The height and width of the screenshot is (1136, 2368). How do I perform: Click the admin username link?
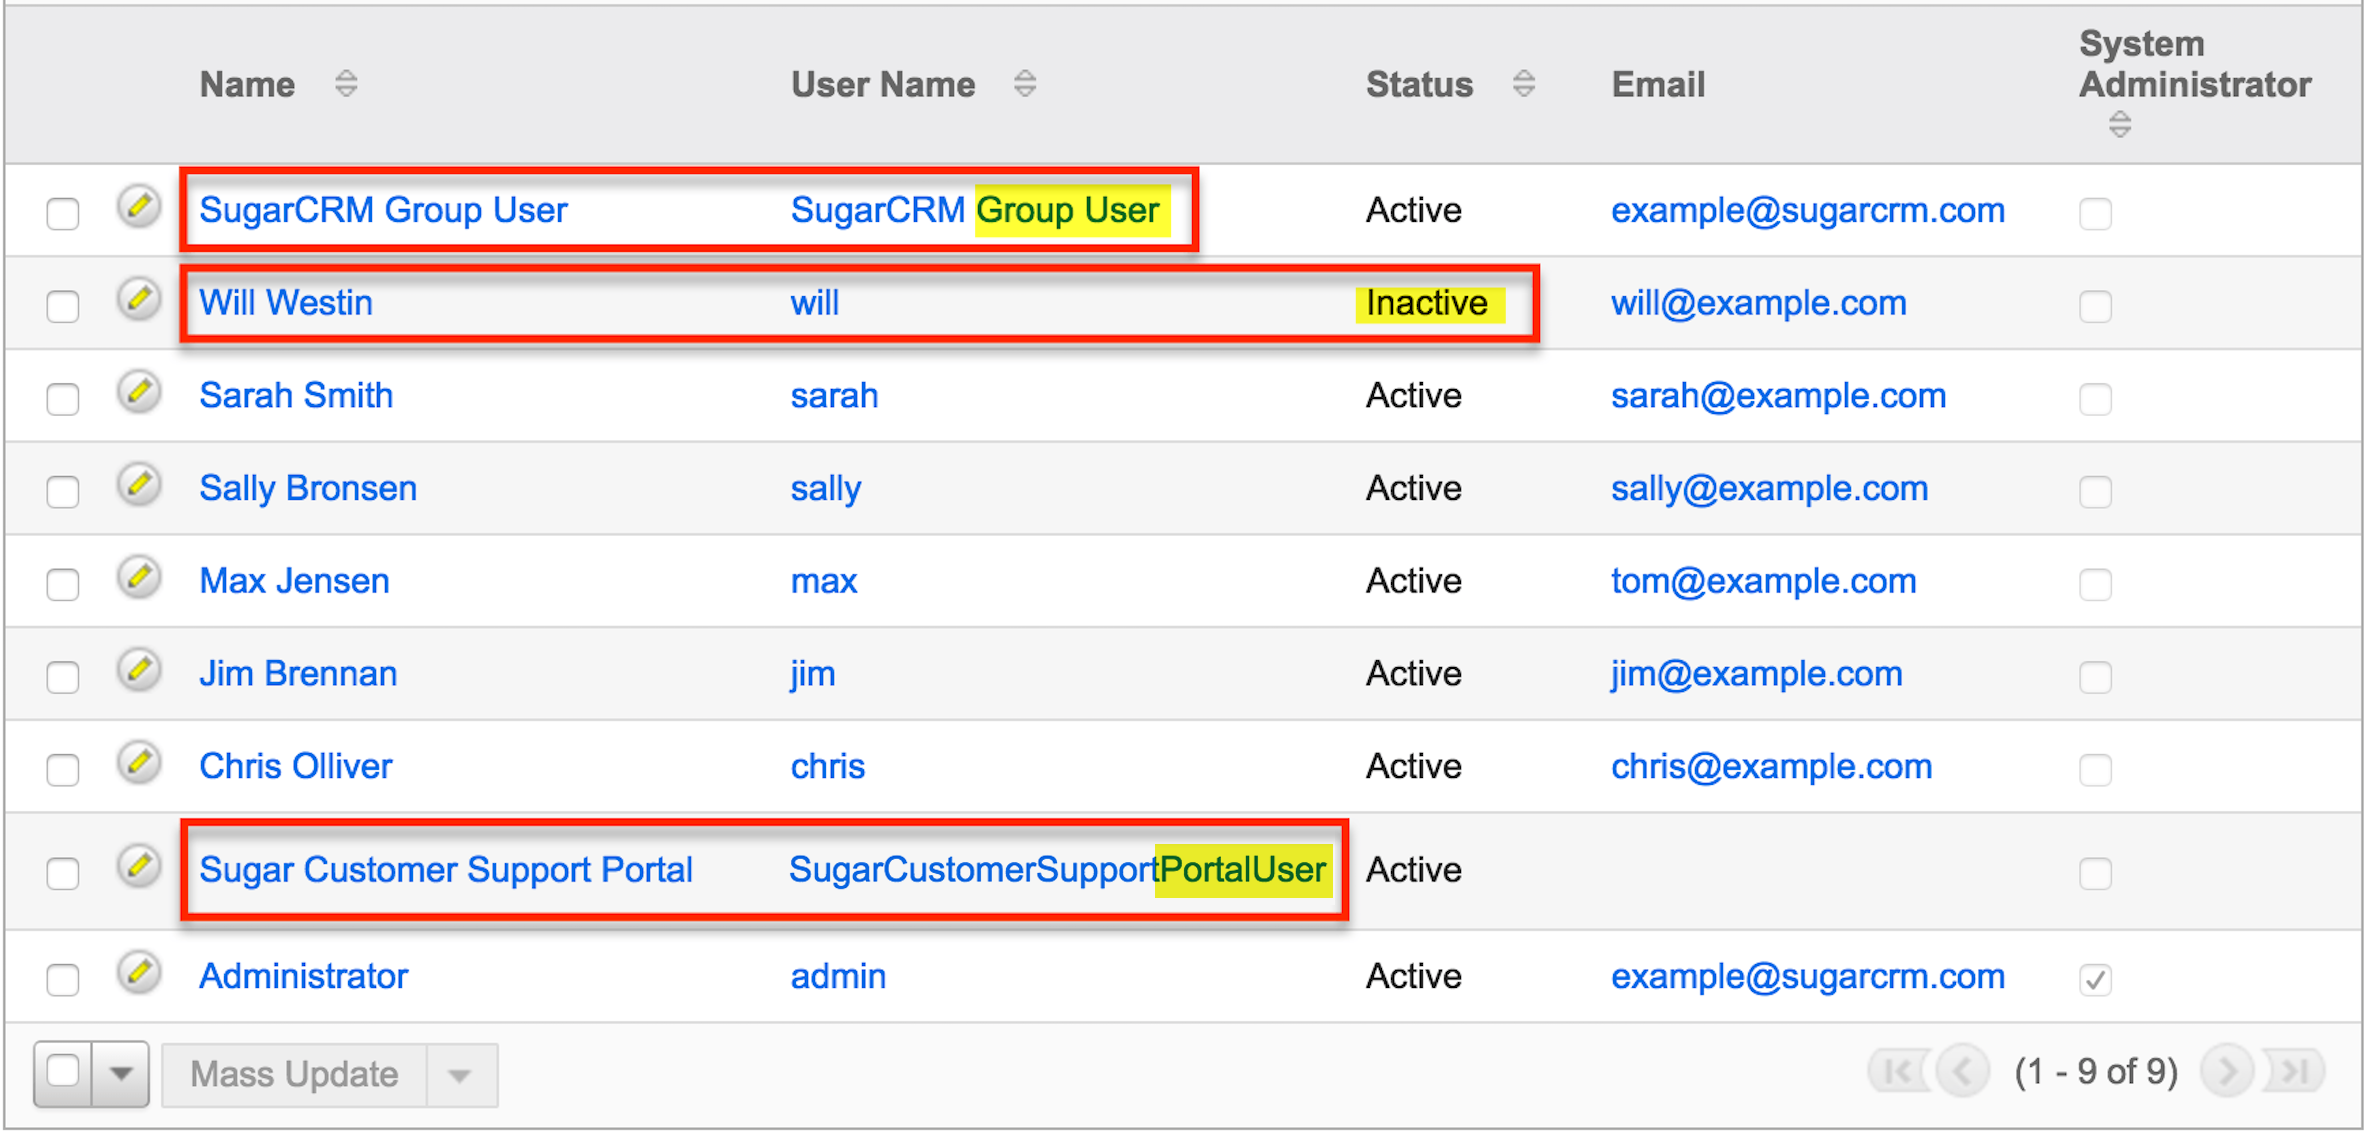point(837,975)
